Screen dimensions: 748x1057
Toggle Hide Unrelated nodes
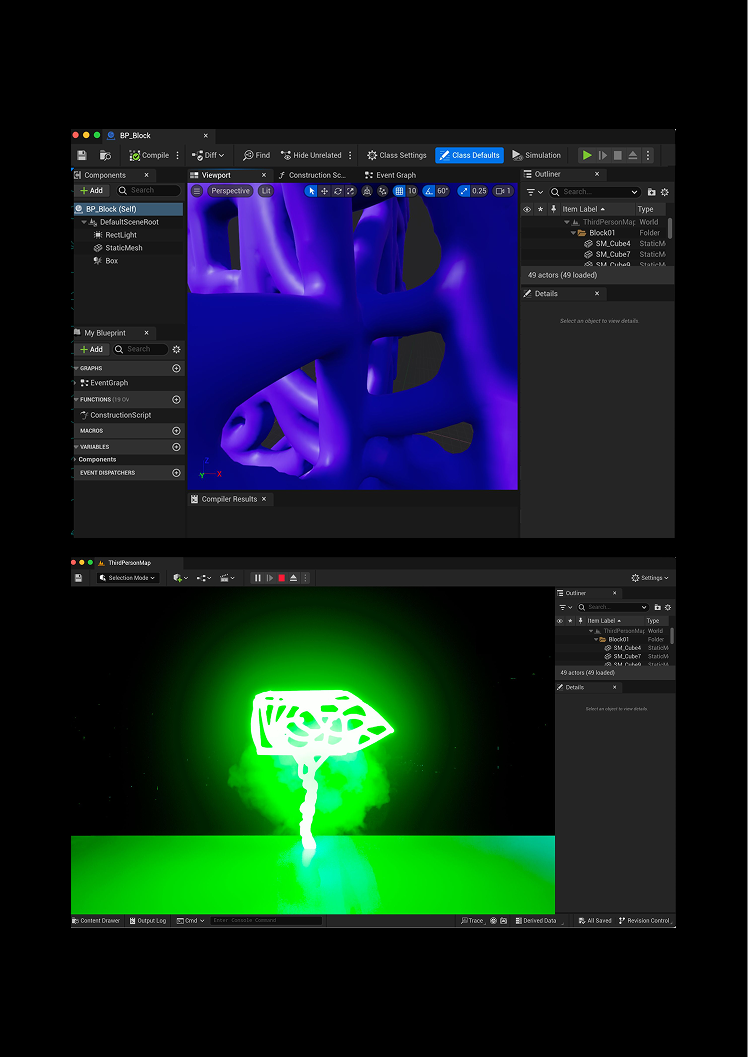(x=311, y=155)
